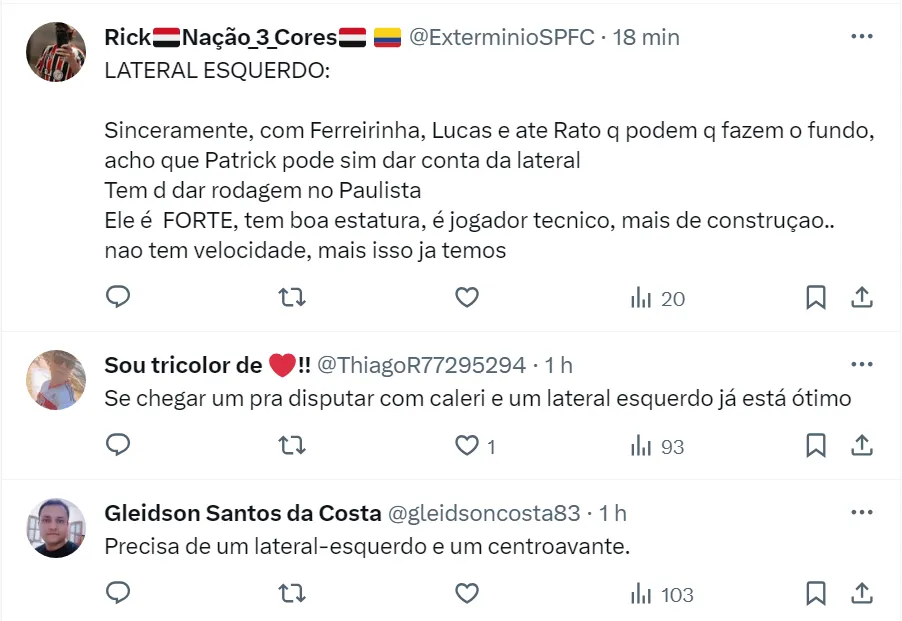View analytics showing 93 views
The height and width of the screenshot is (621, 902).
point(657,446)
